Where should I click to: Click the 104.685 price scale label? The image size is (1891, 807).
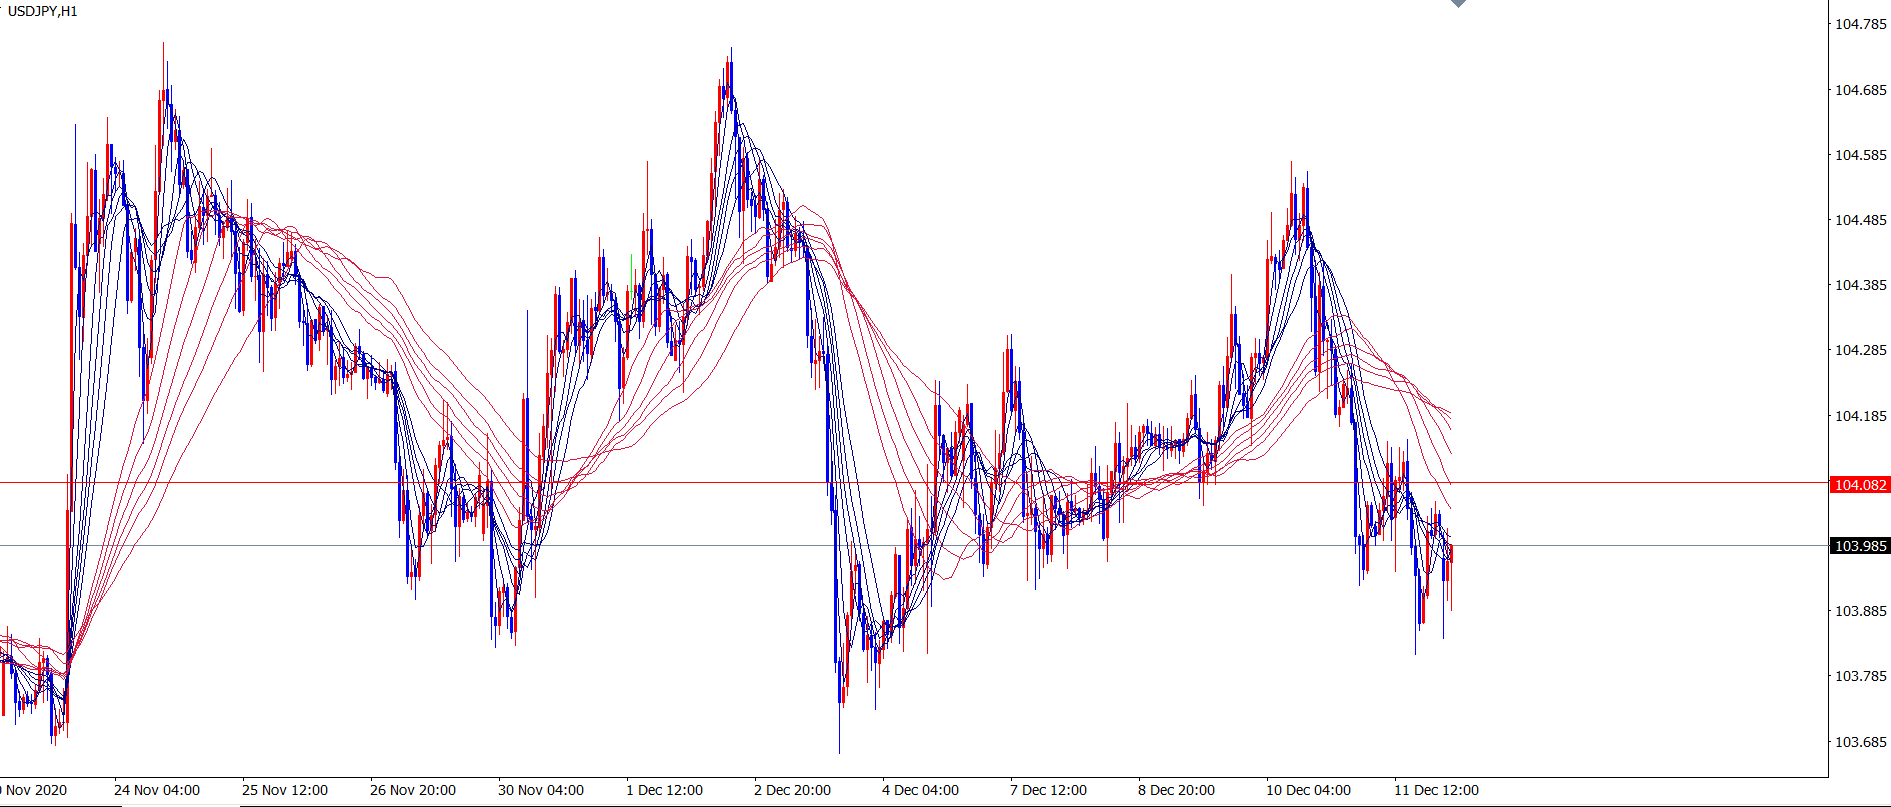tap(1860, 90)
